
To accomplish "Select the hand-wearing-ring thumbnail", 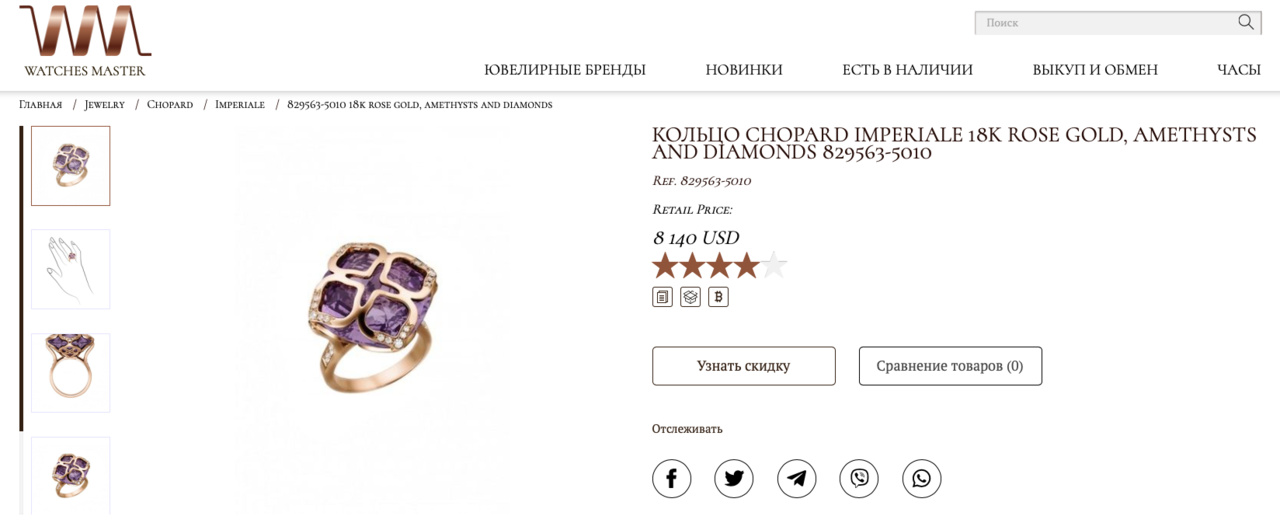I will click(71, 269).
